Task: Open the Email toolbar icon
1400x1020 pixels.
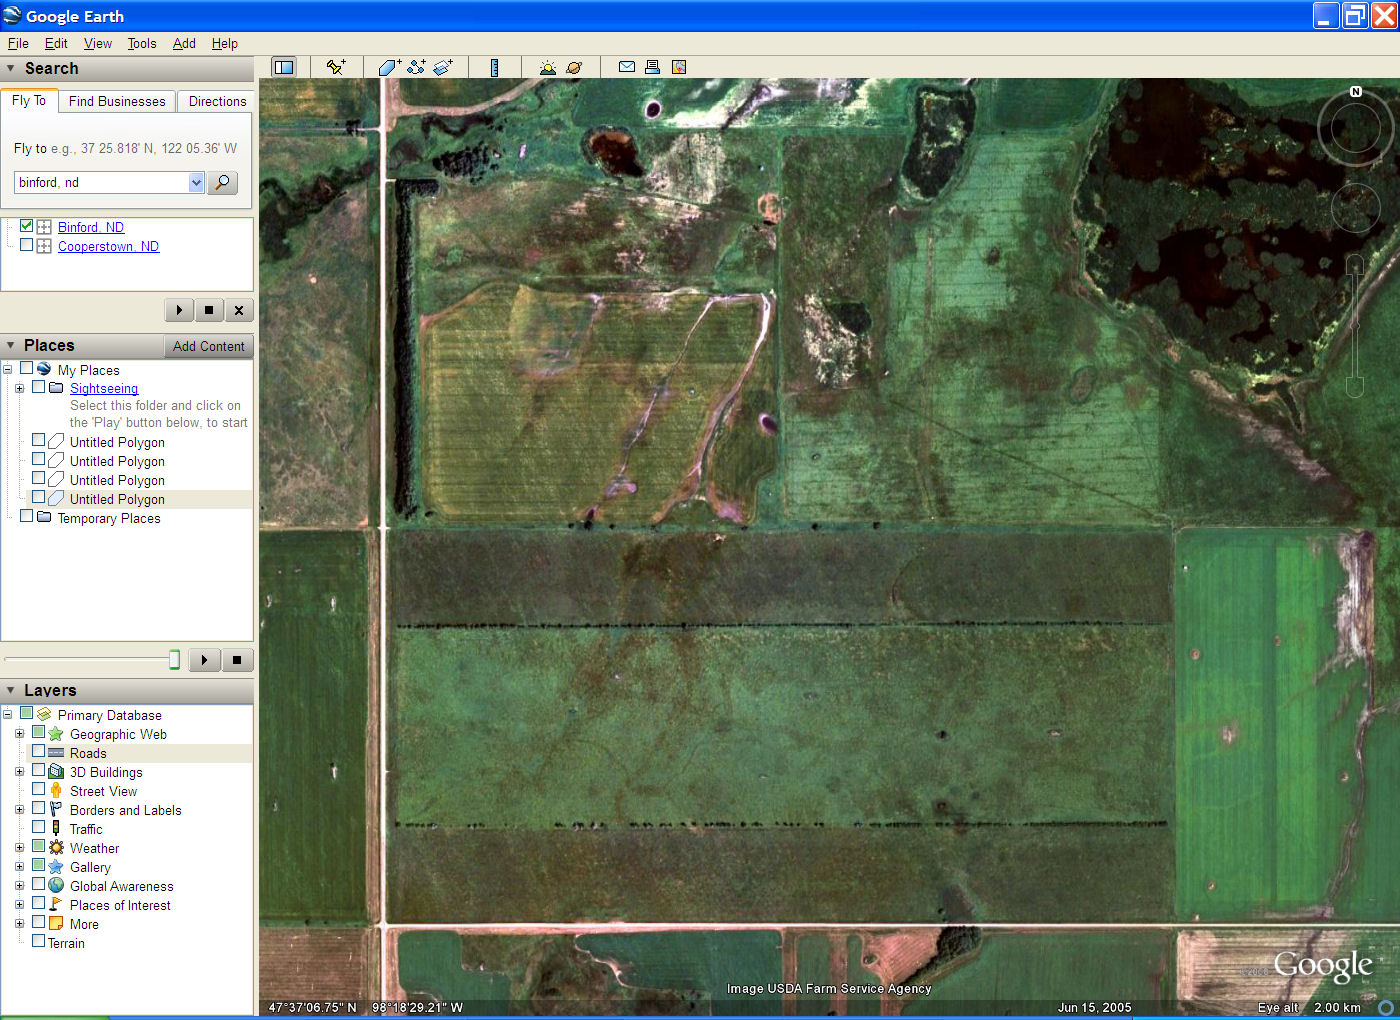Action: click(x=627, y=67)
